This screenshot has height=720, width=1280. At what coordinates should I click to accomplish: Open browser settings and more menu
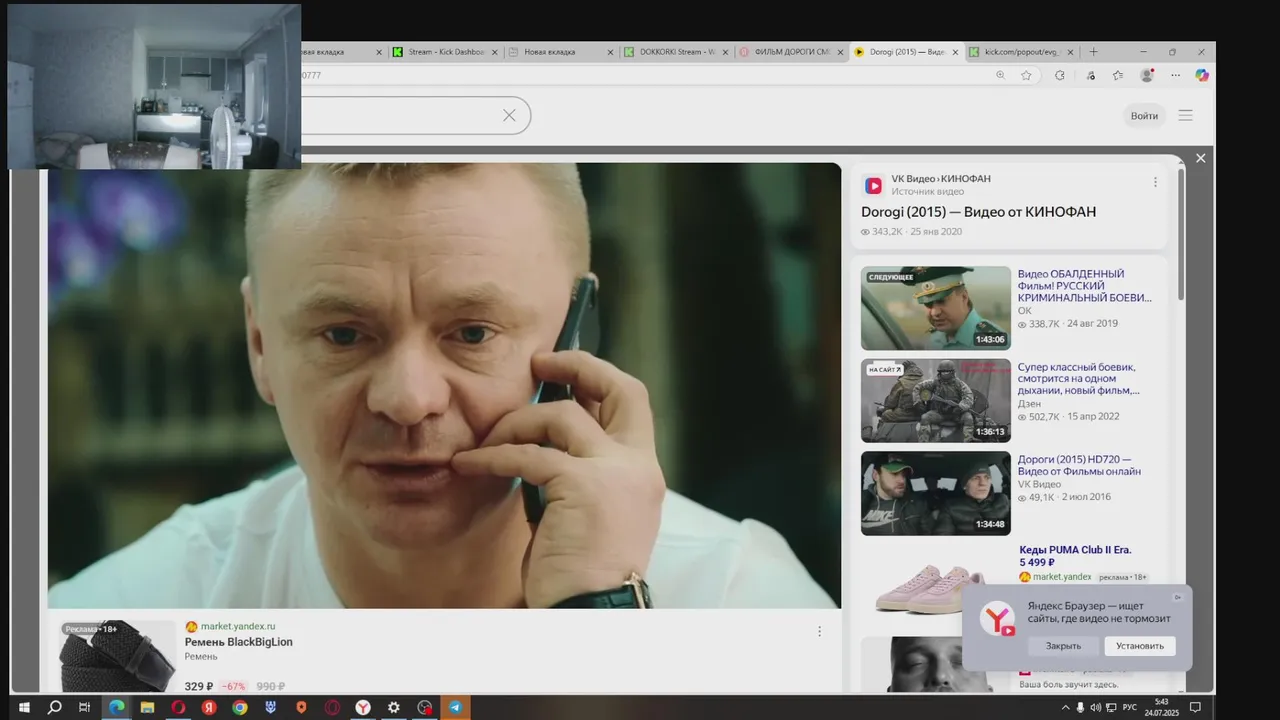click(1175, 75)
